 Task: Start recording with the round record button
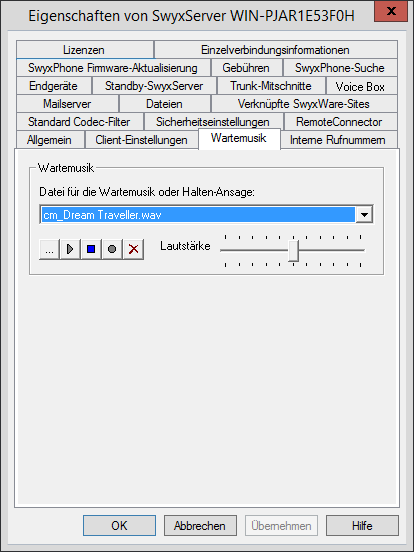pos(112,250)
